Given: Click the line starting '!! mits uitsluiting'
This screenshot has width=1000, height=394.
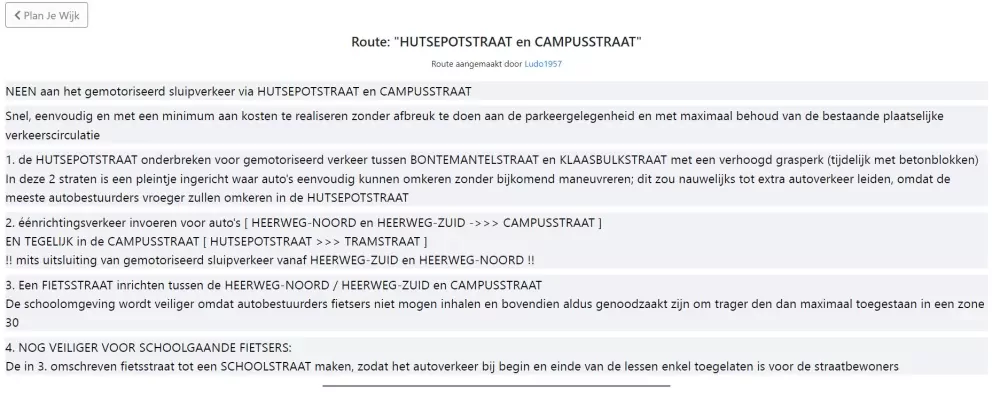Looking at the screenshot, I should 270,260.
